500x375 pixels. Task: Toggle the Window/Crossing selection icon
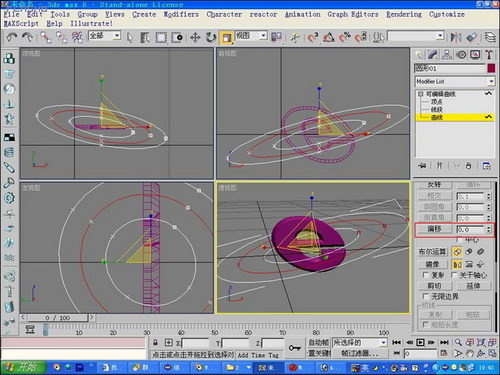177,37
